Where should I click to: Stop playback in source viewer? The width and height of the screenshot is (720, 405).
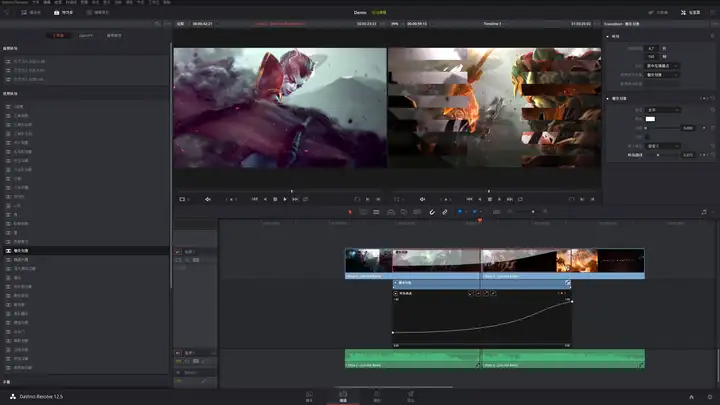point(275,199)
